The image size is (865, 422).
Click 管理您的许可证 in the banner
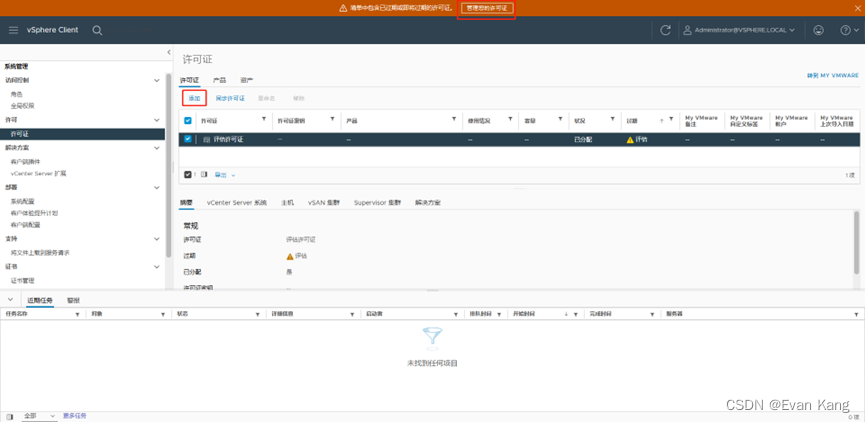point(486,8)
